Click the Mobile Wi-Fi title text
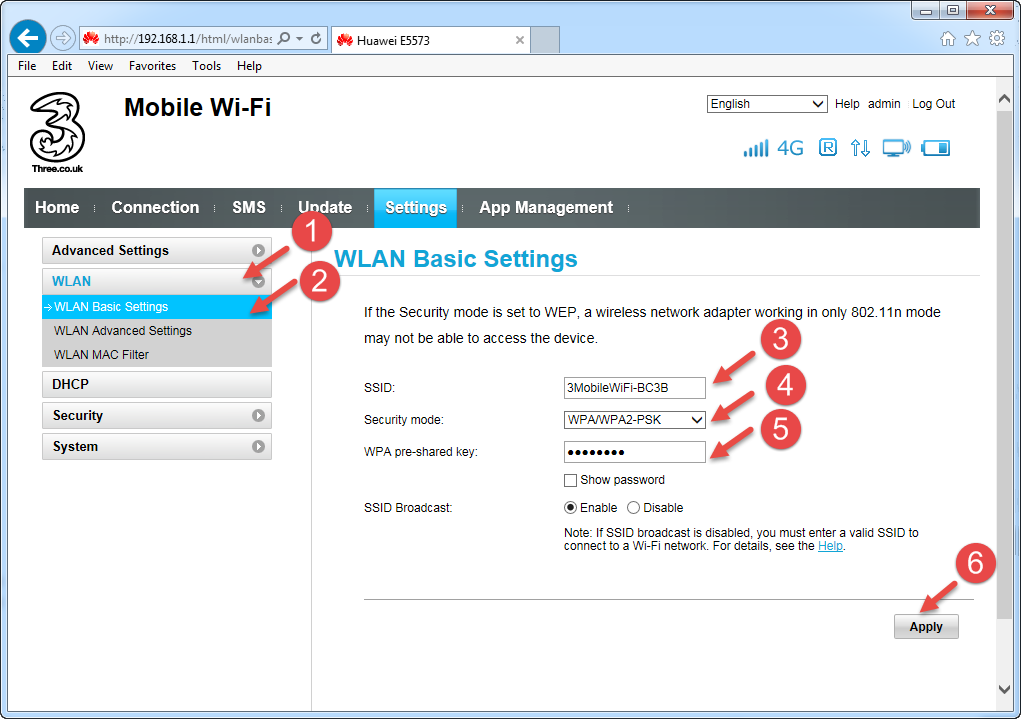The width and height of the screenshot is (1021, 719). click(197, 107)
